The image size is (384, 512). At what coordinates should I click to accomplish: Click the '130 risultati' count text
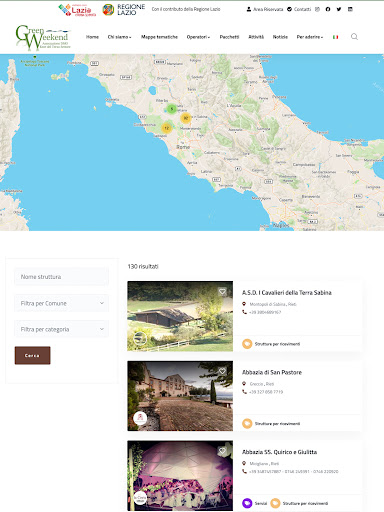(143, 266)
